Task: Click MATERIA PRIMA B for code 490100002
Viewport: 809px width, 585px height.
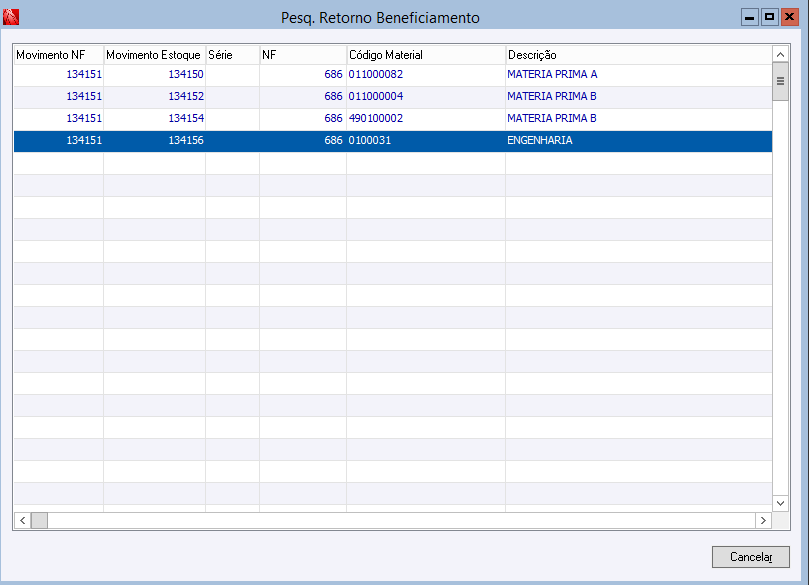Action: click(x=552, y=119)
